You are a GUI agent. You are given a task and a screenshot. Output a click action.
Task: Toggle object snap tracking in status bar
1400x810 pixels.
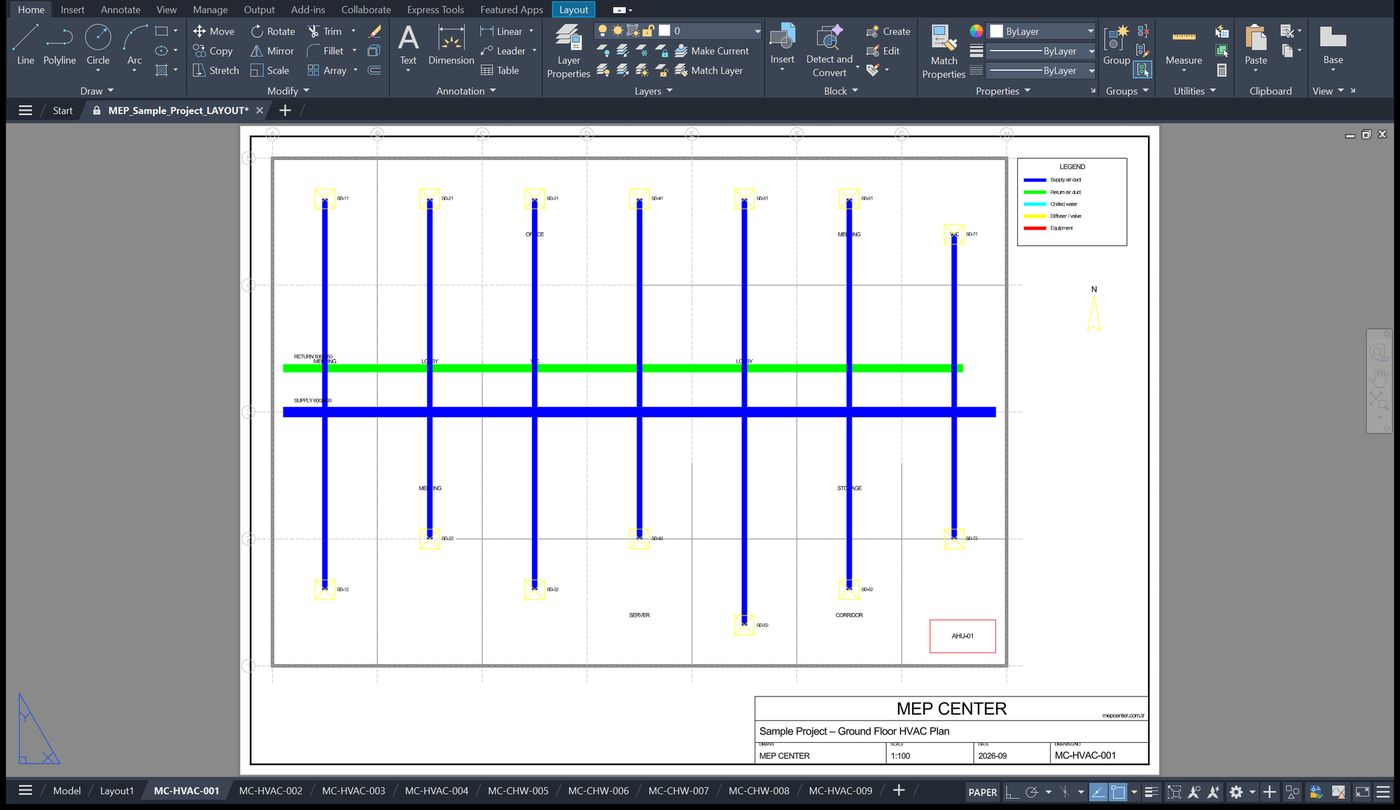1097,791
